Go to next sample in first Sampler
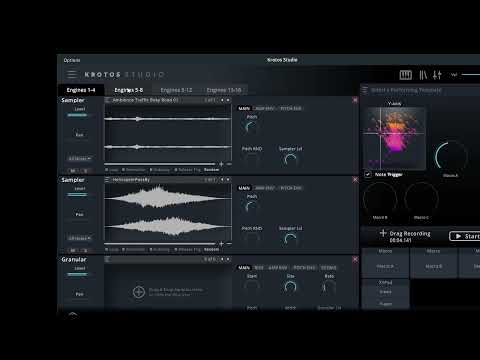This screenshot has width=480, height=360. [x=228, y=100]
